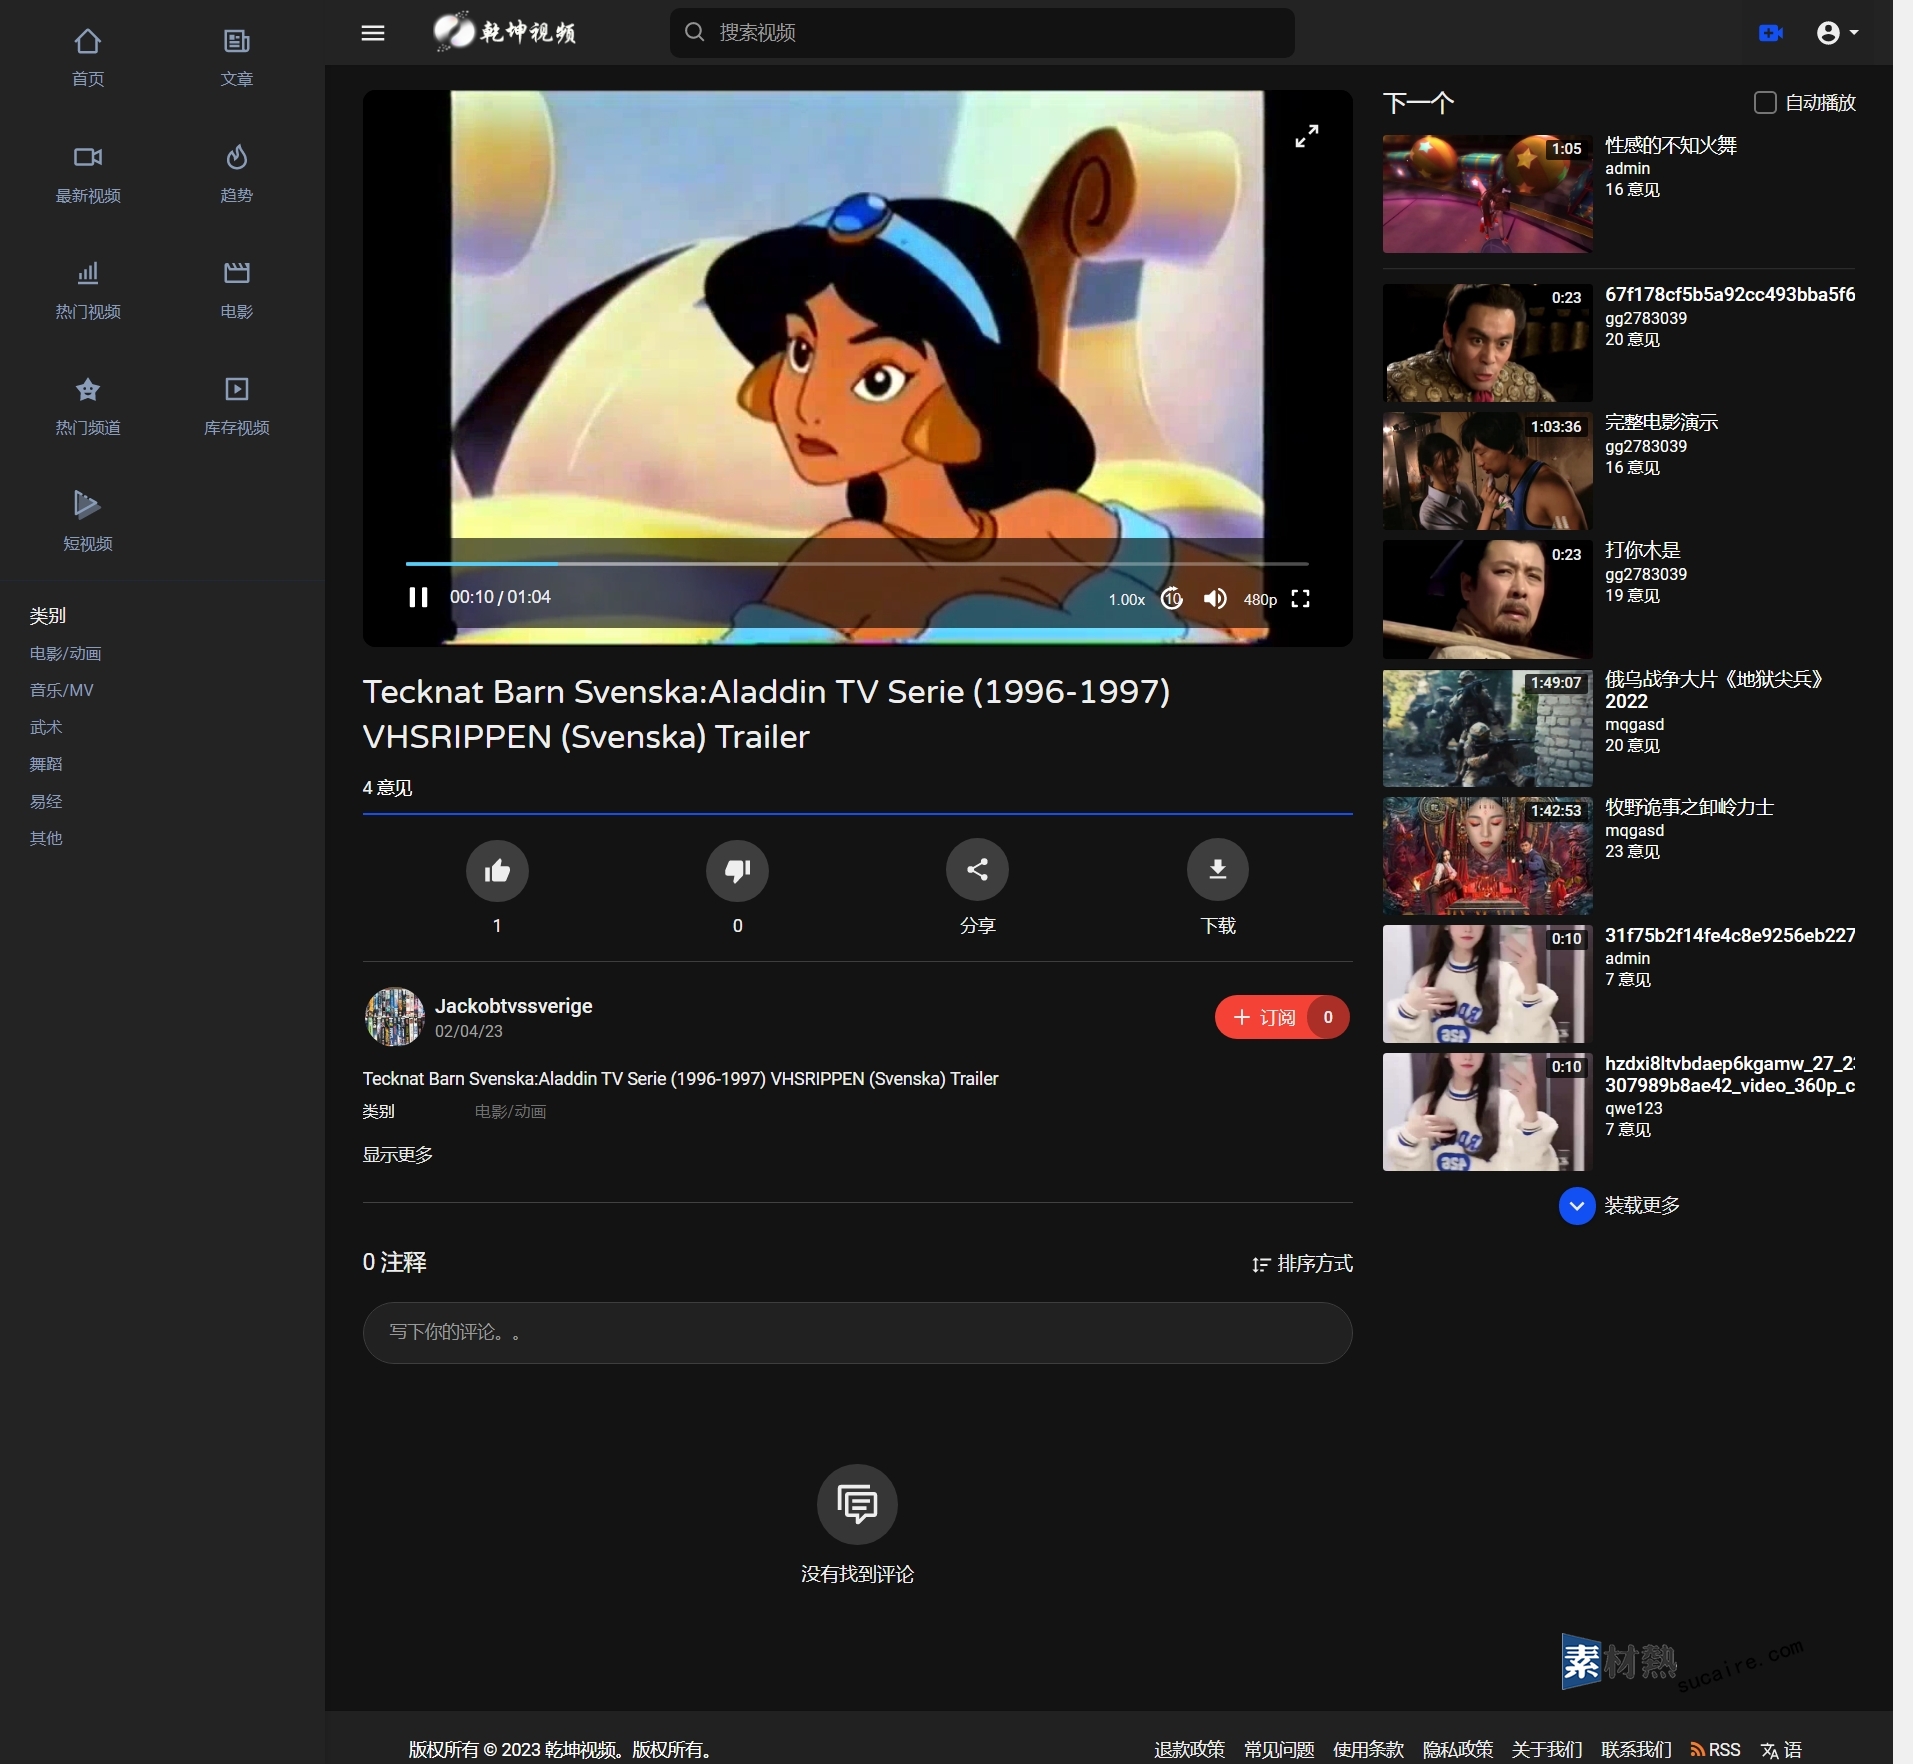Expand the player with the arrows icon
The height and width of the screenshot is (1764, 1913).
(1307, 136)
